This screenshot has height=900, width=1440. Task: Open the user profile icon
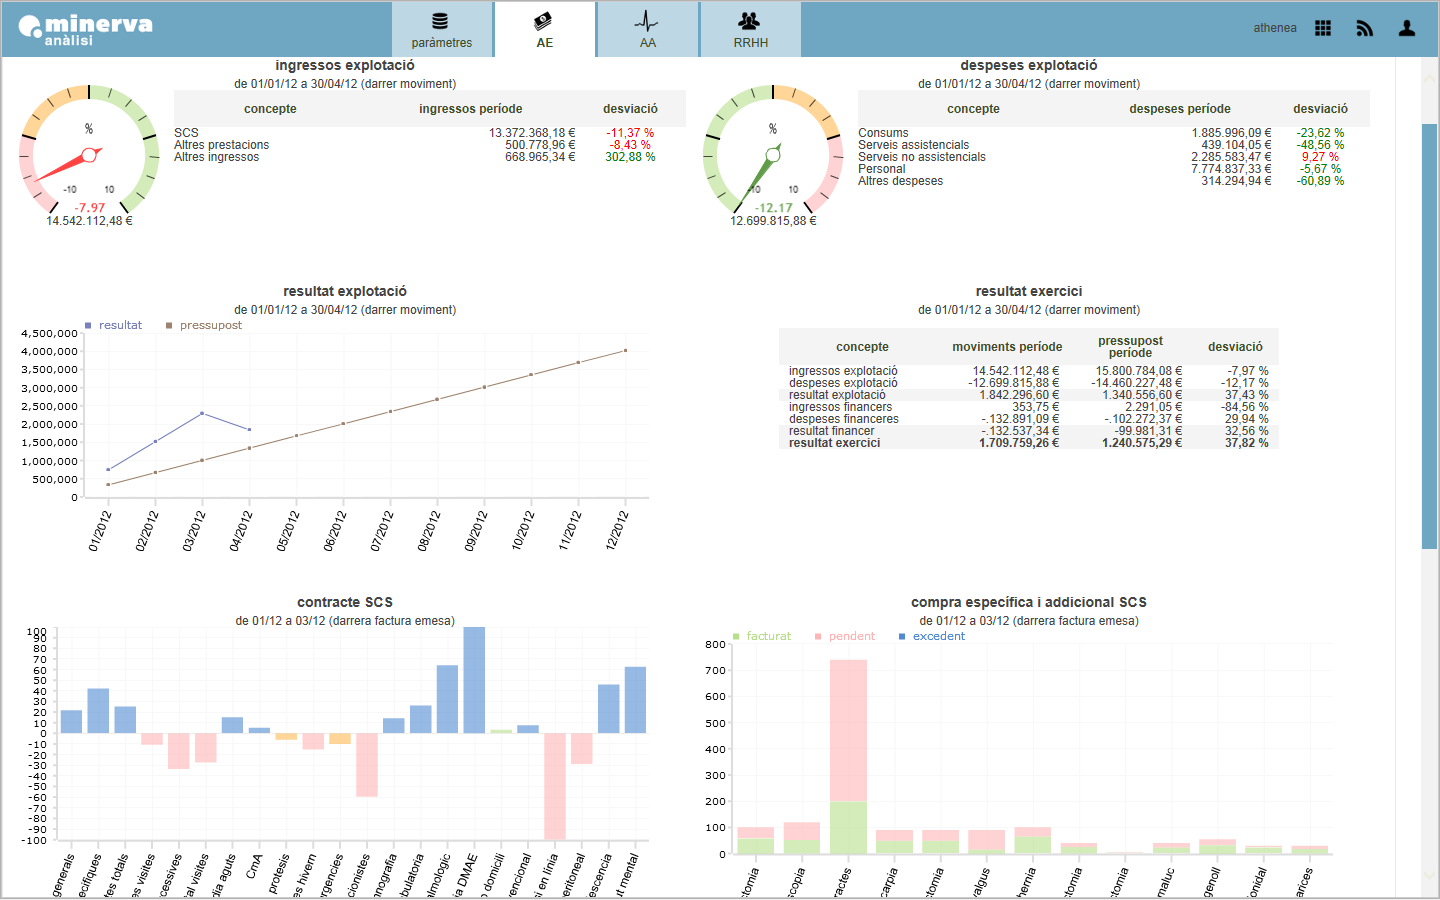click(x=1407, y=28)
